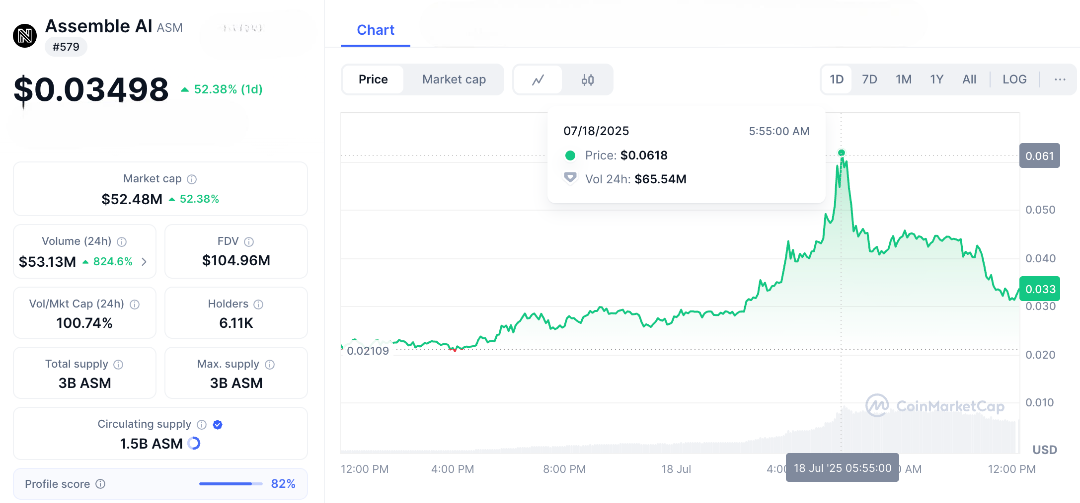Click the Total supply info icon

coord(118,365)
